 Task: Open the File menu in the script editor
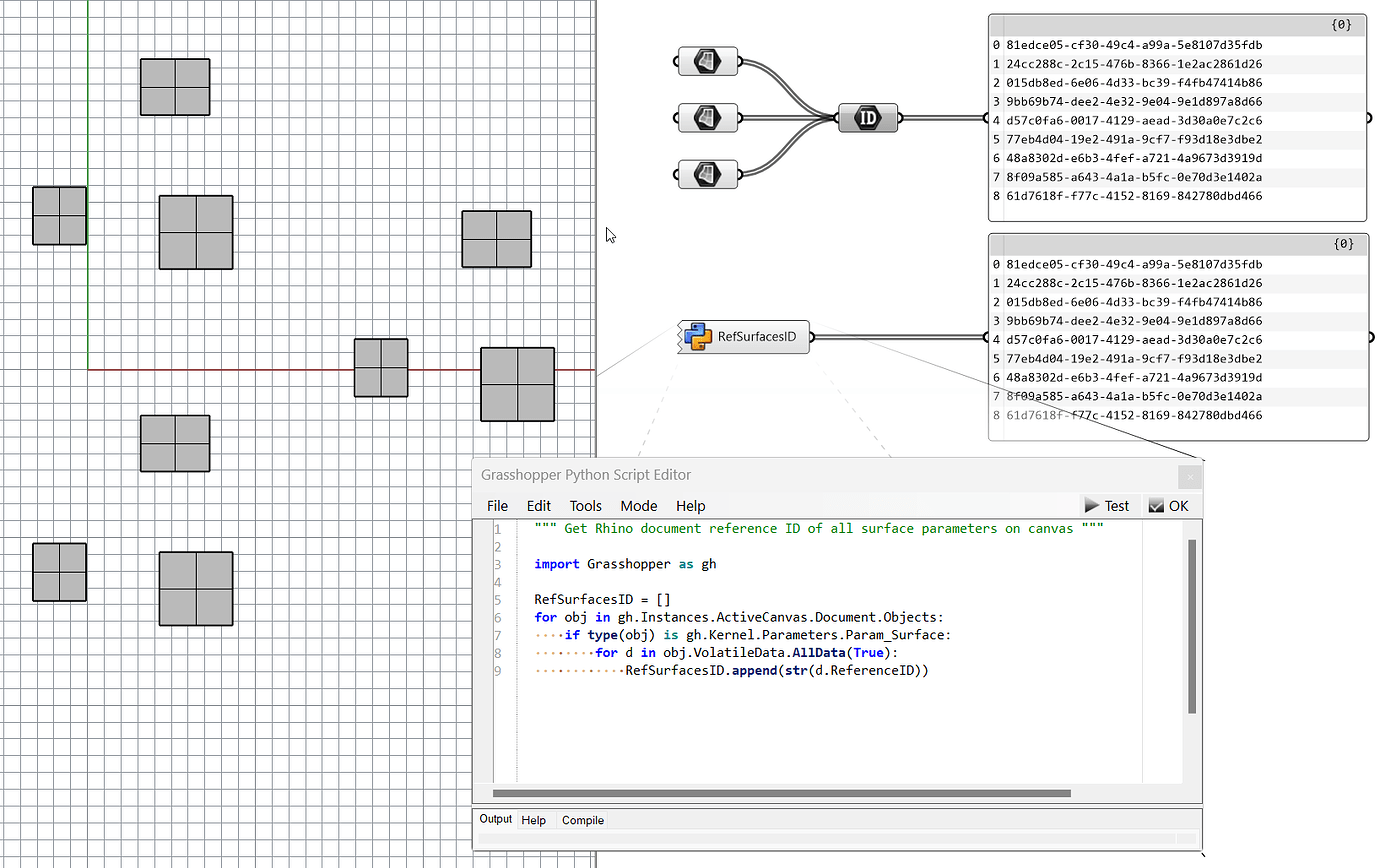pyautogui.click(x=497, y=506)
